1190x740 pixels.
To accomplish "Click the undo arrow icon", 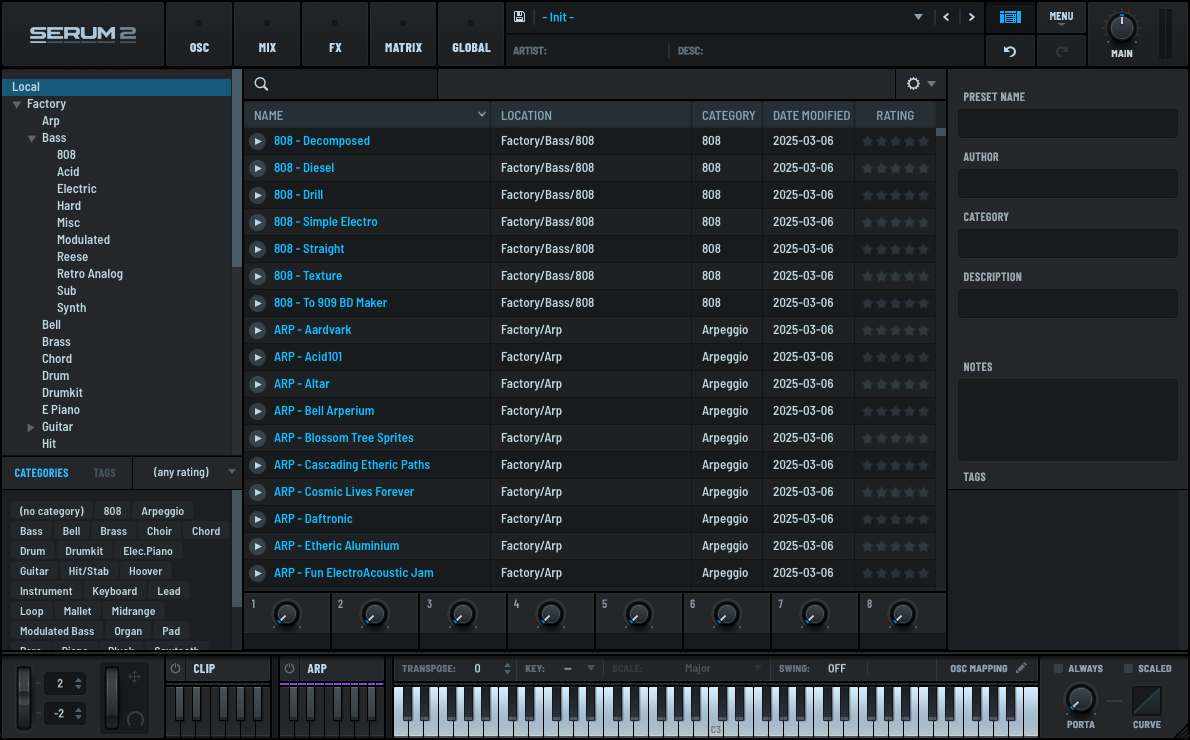I will point(1009,51).
